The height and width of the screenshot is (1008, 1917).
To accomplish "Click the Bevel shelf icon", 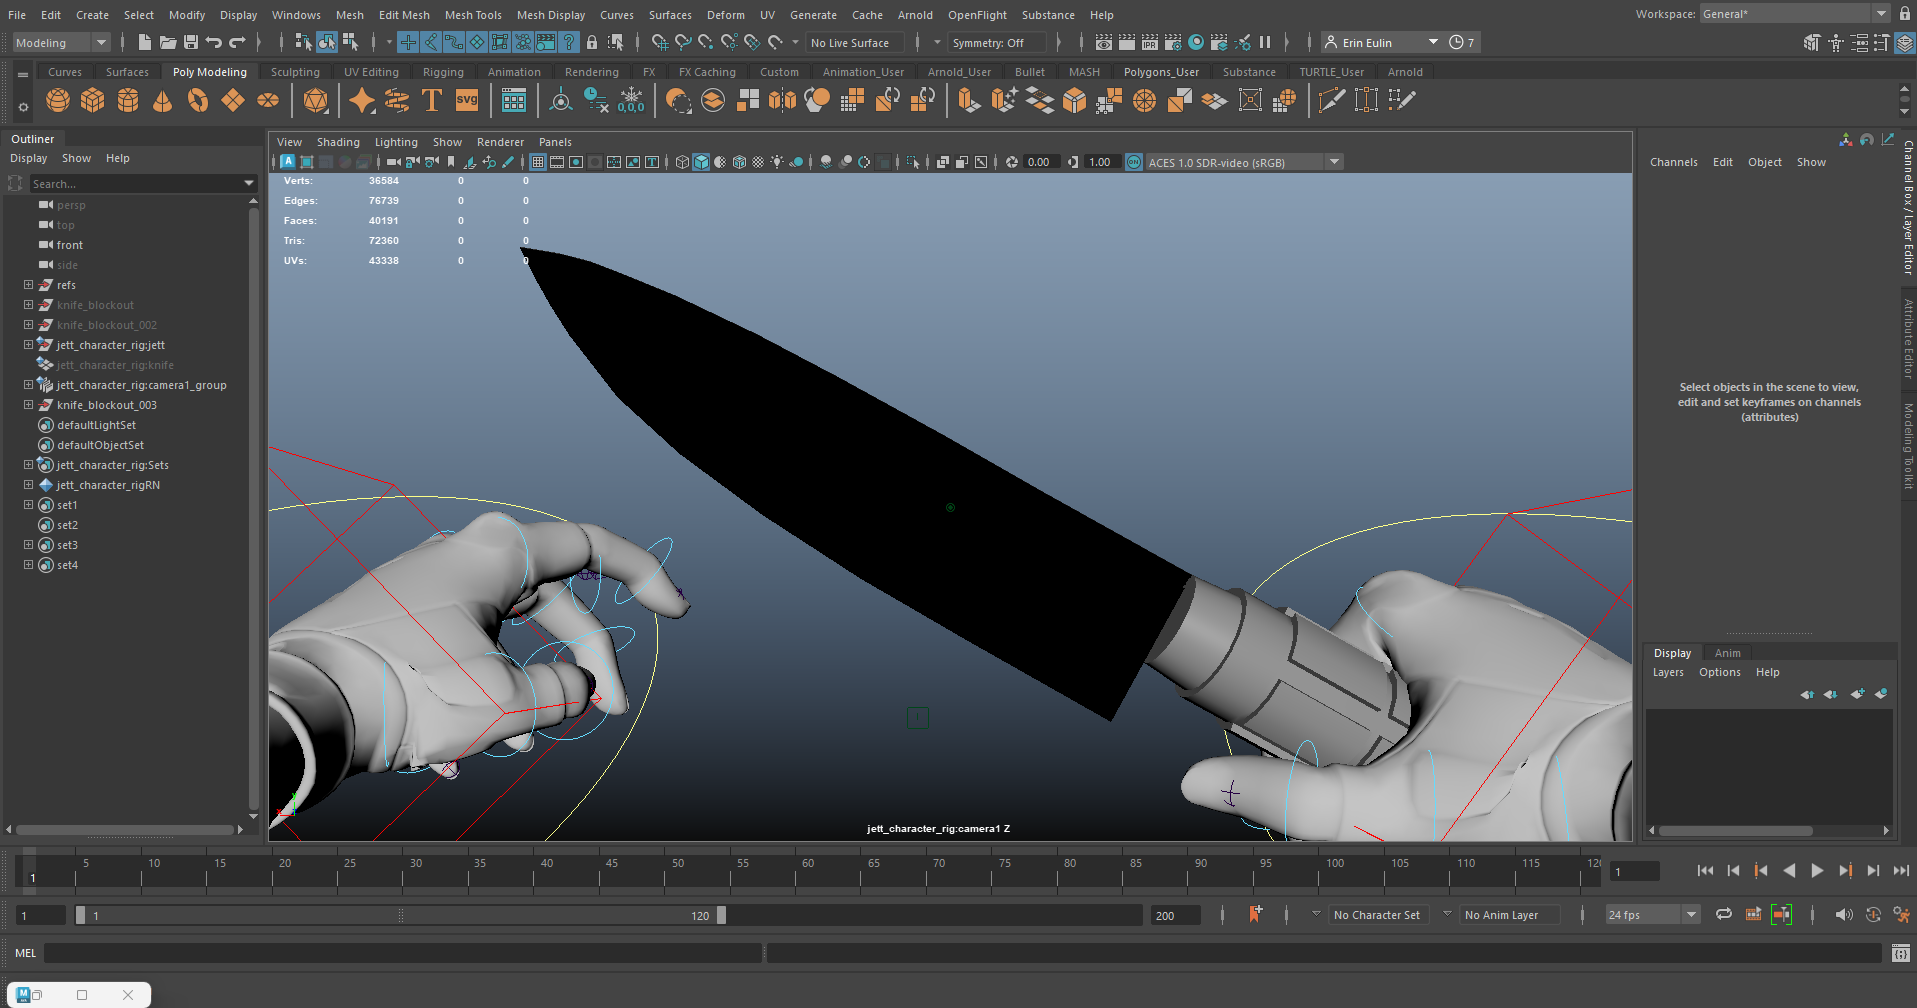I will coord(1074,100).
